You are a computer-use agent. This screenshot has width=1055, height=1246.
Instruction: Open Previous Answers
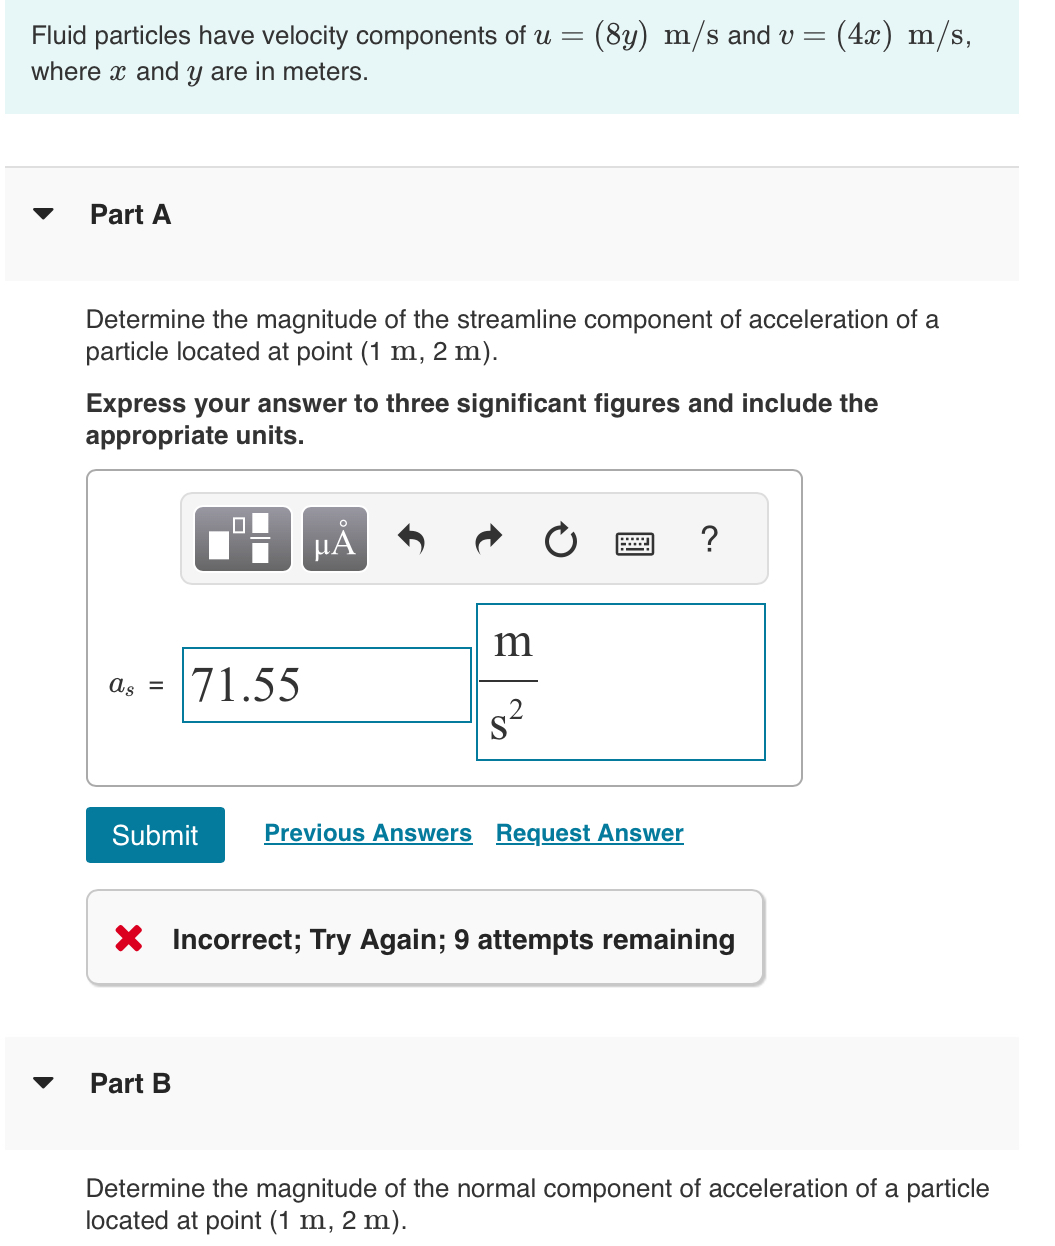[x=368, y=832]
